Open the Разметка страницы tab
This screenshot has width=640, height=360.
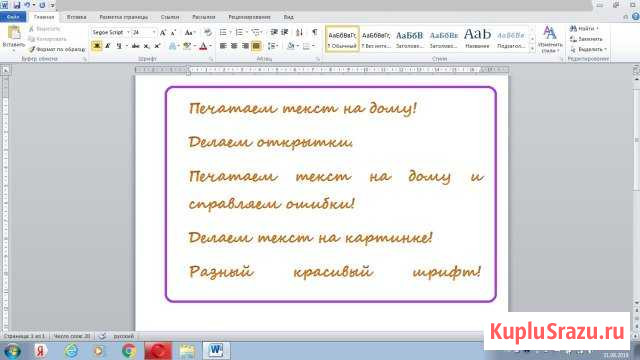pos(124,17)
